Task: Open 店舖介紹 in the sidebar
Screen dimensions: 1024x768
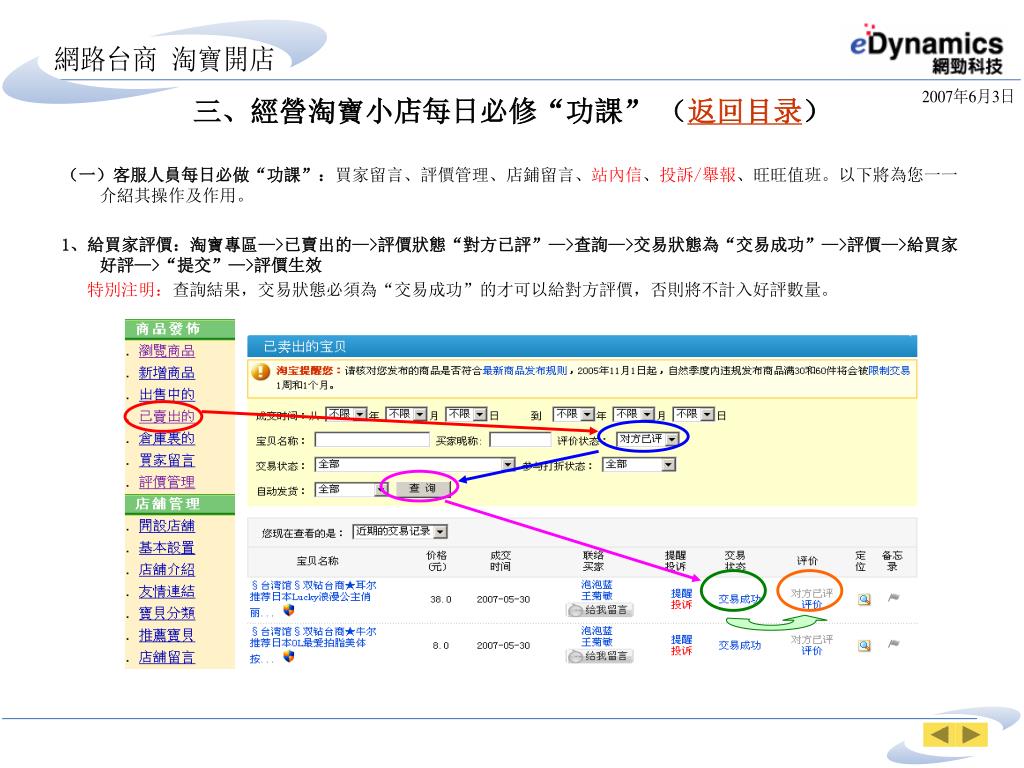Action: [x=167, y=569]
